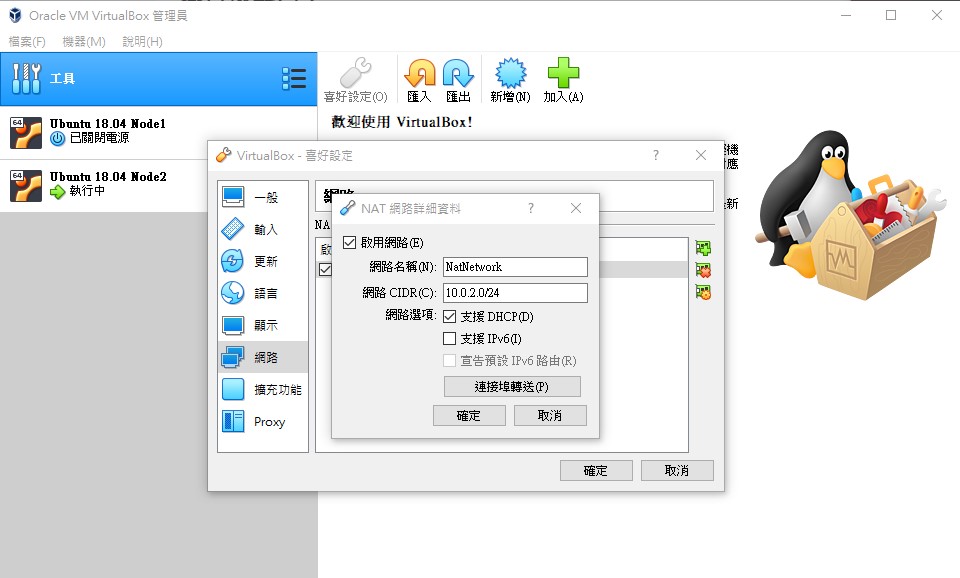Viewport: 960px width, 578px height.
Task: Click the 網路名稱 text field
Action: point(515,267)
